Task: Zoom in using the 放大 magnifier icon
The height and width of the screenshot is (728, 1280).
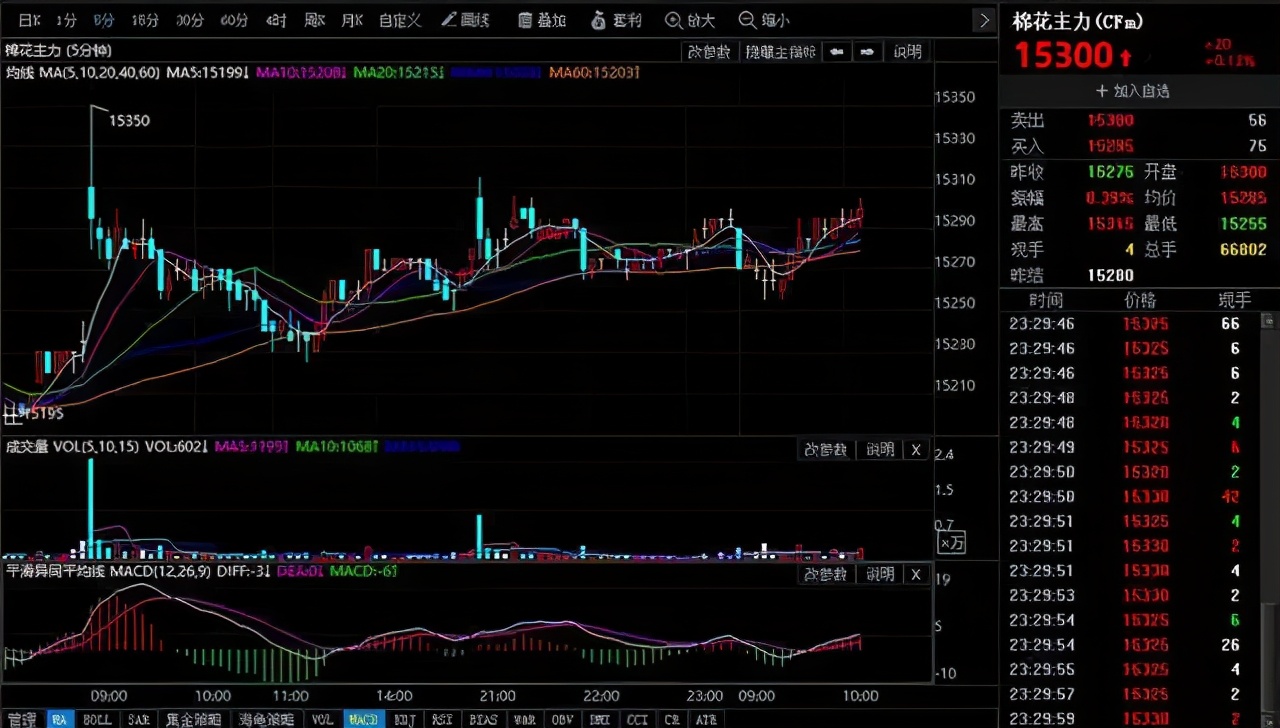Action: coord(690,19)
